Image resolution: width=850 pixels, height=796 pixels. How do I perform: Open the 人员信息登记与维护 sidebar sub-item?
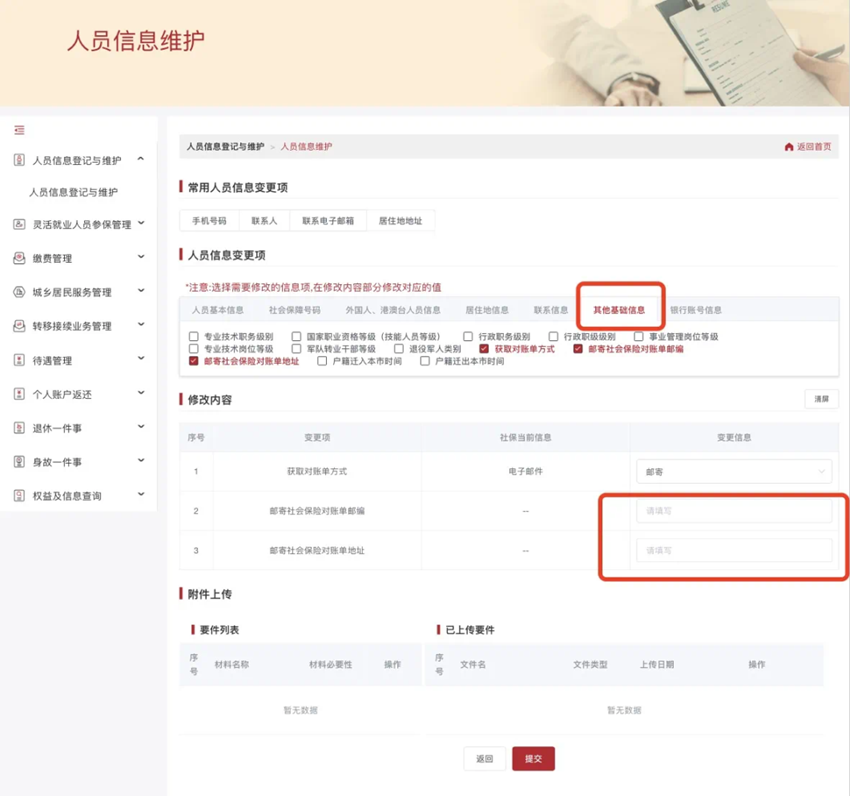73,192
